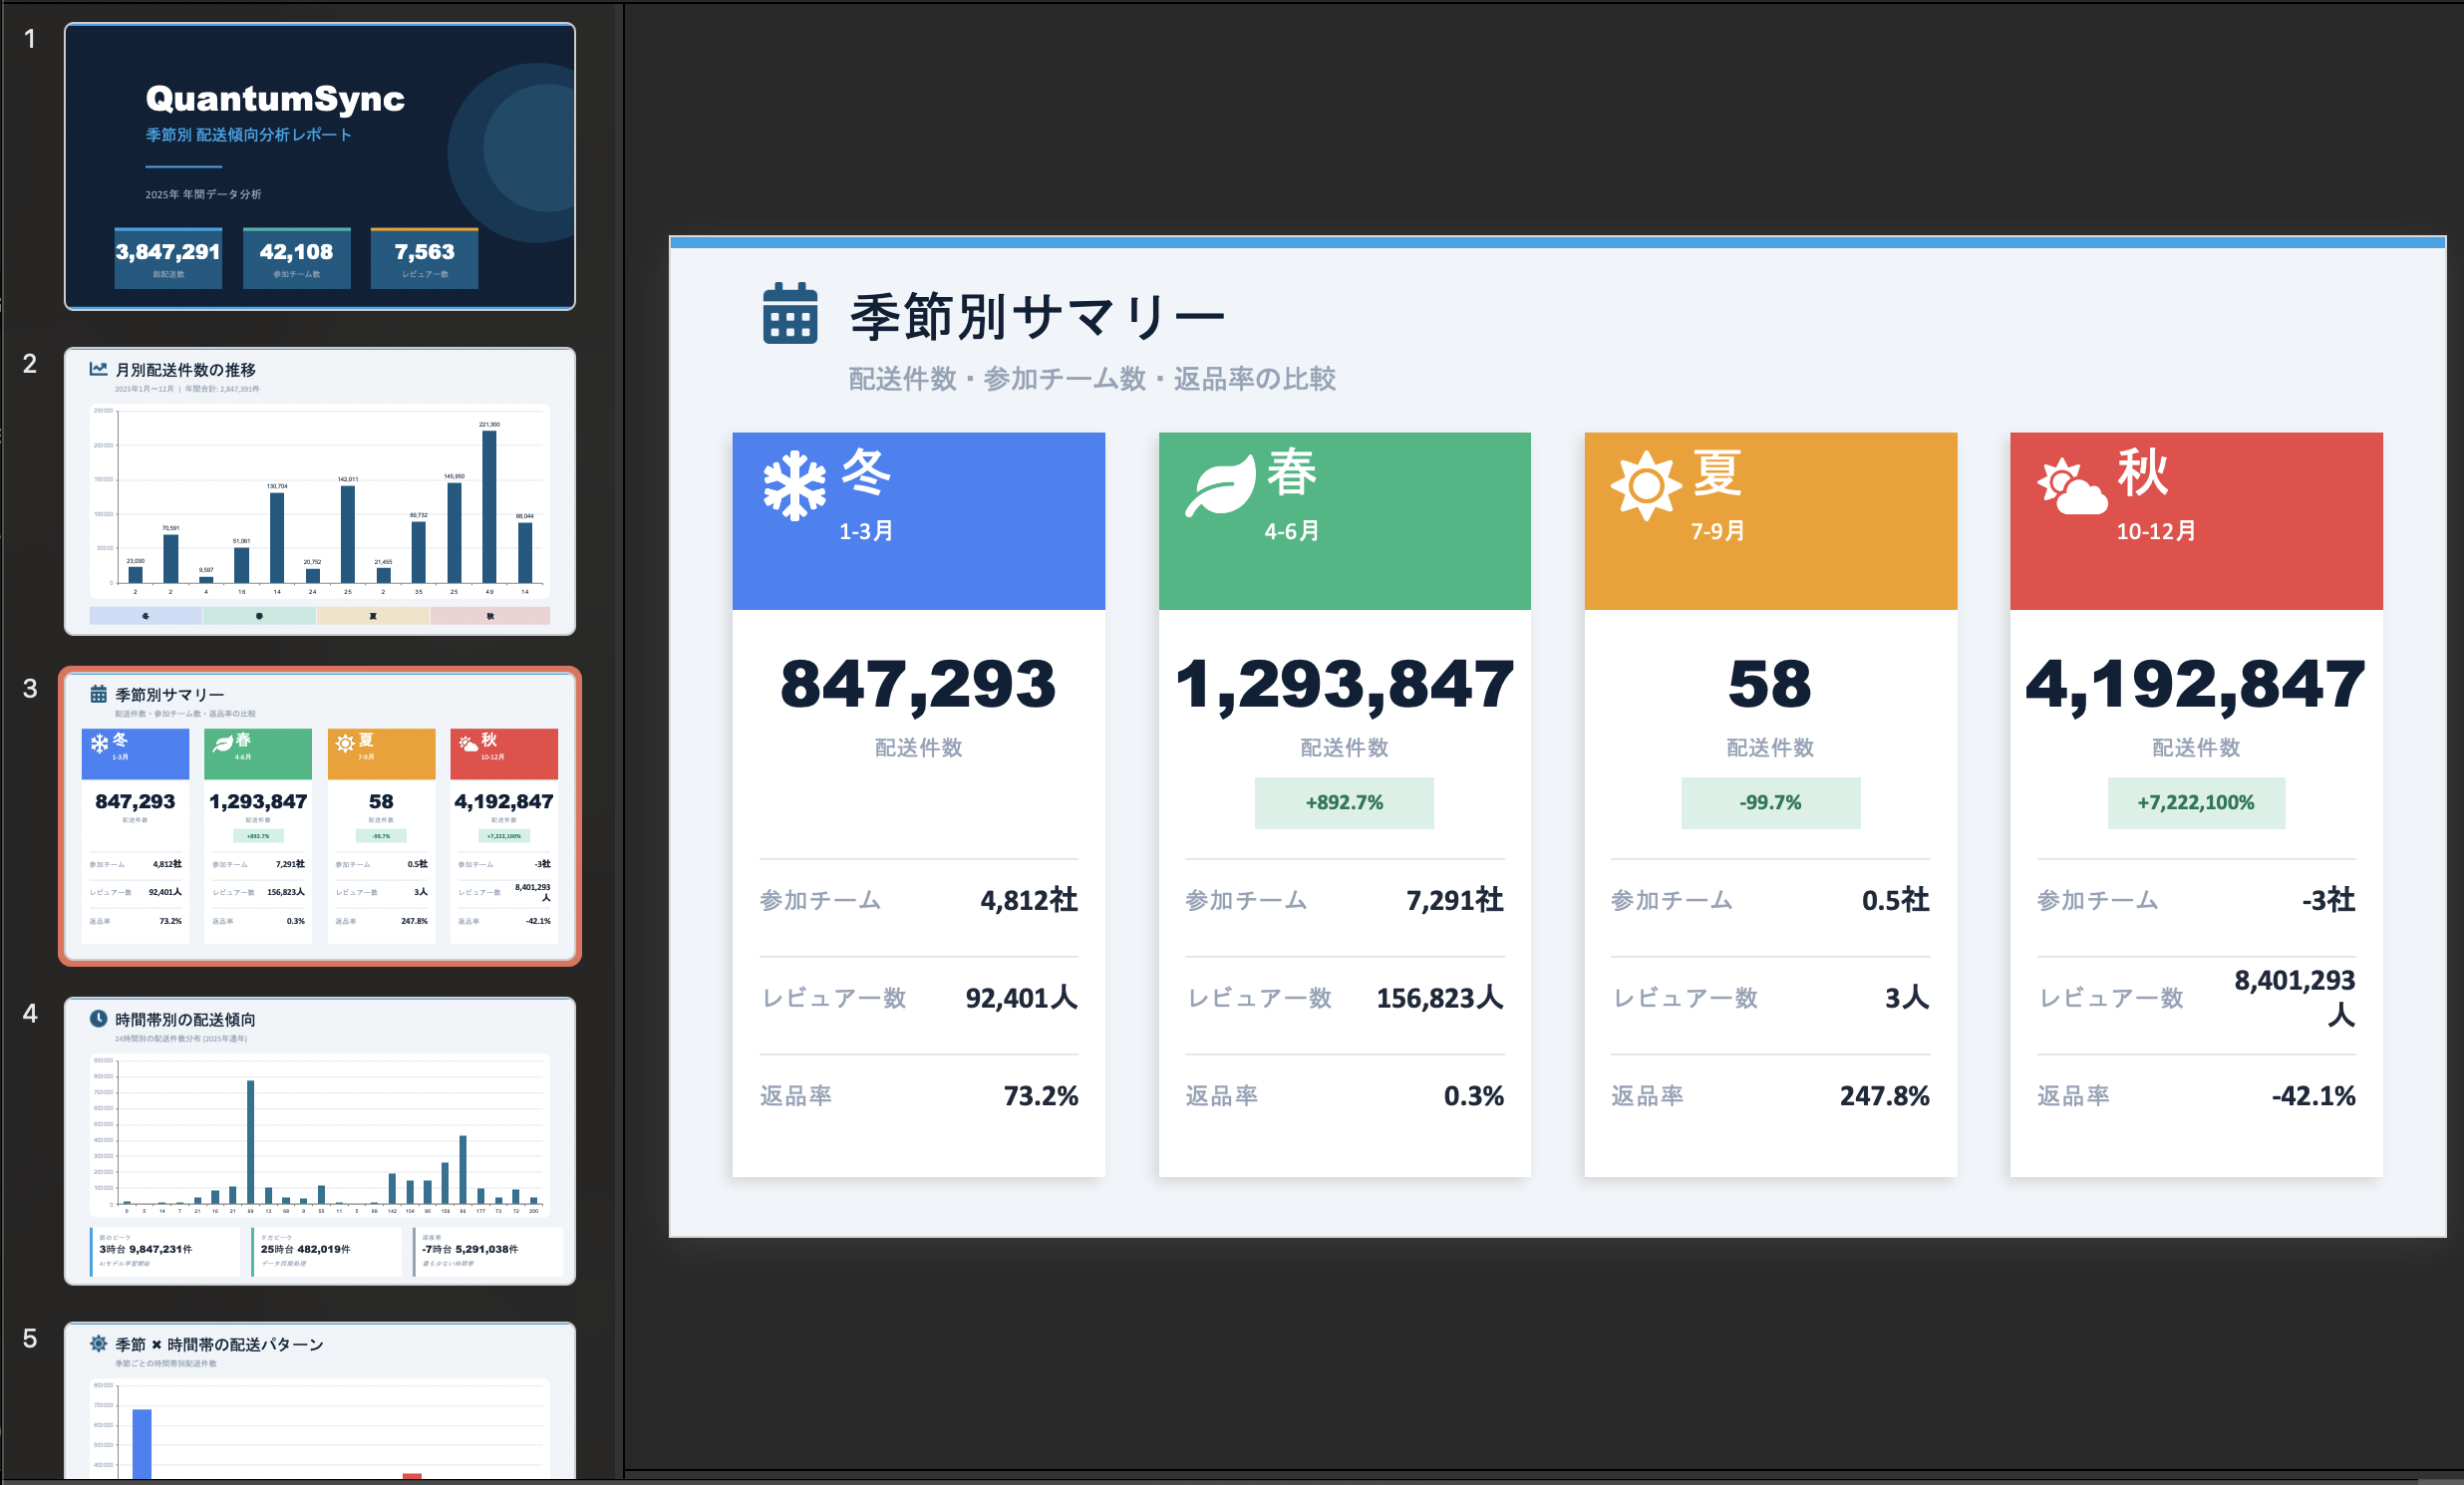This screenshot has height=1485, width=2464.
Task: Click the +7,222,100% badge on autumn card
Action: coord(2195,802)
